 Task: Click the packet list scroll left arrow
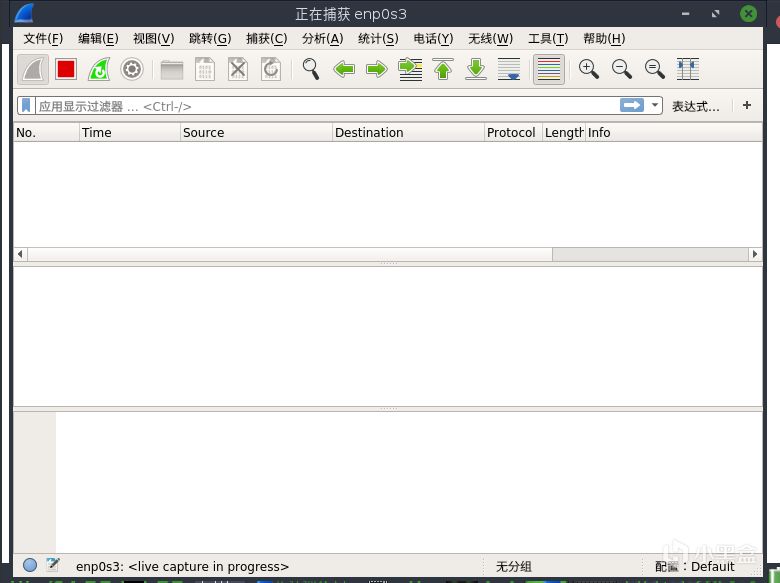pyautogui.click(x=20, y=254)
